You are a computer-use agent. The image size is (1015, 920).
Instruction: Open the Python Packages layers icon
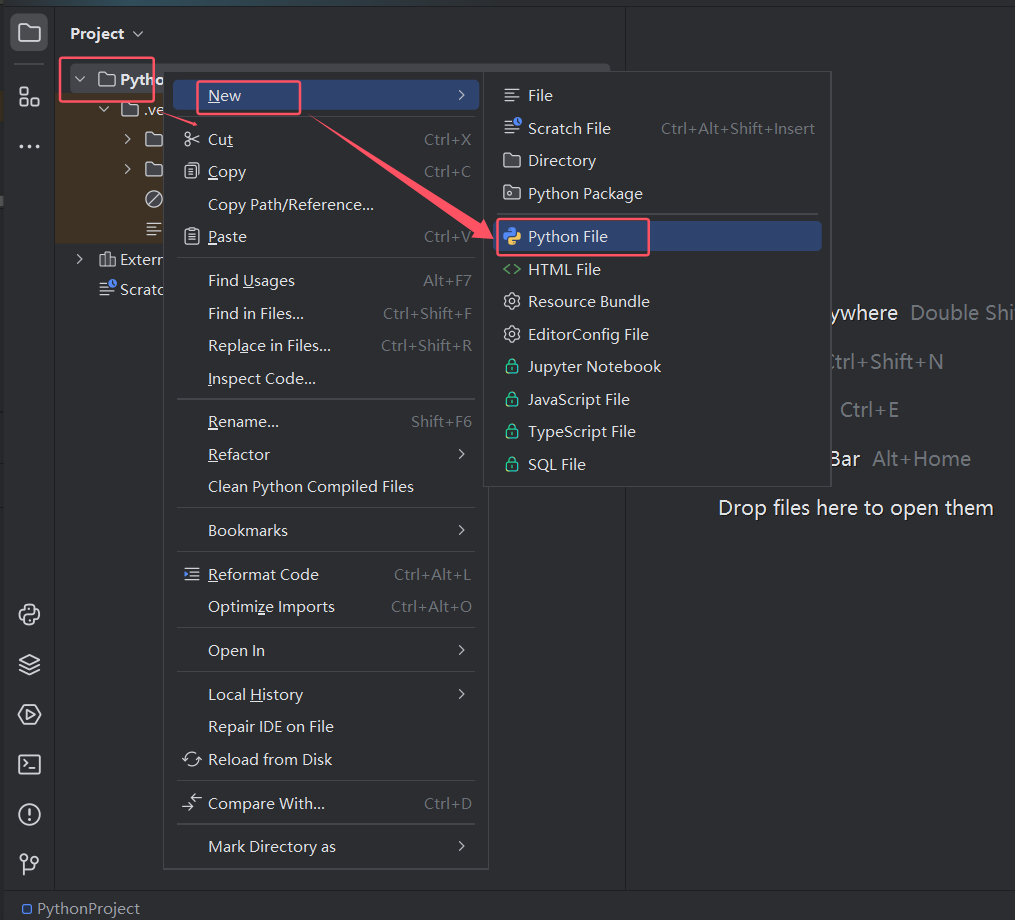click(29, 665)
